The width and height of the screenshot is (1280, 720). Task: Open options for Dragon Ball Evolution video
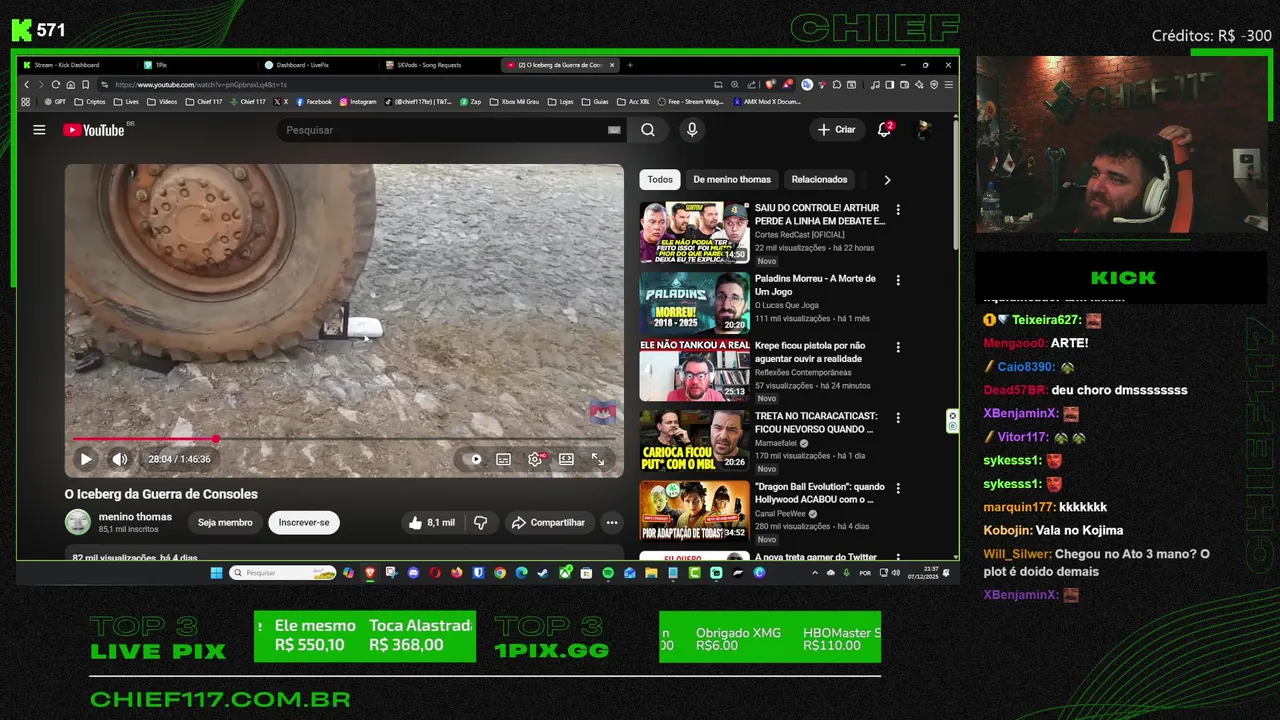point(898,488)
